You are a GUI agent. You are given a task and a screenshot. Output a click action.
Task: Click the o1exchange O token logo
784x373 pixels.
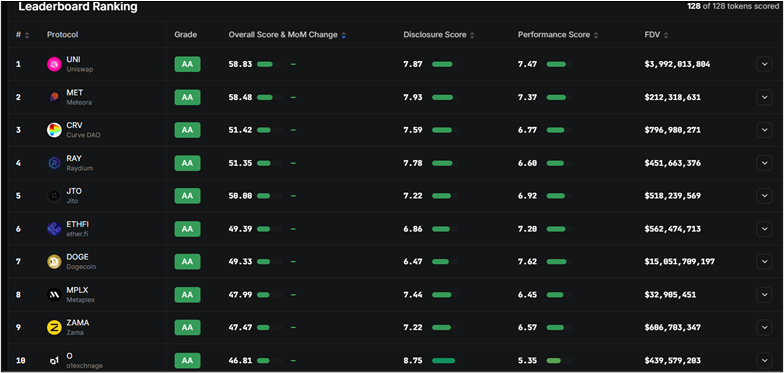click(54, 360)
